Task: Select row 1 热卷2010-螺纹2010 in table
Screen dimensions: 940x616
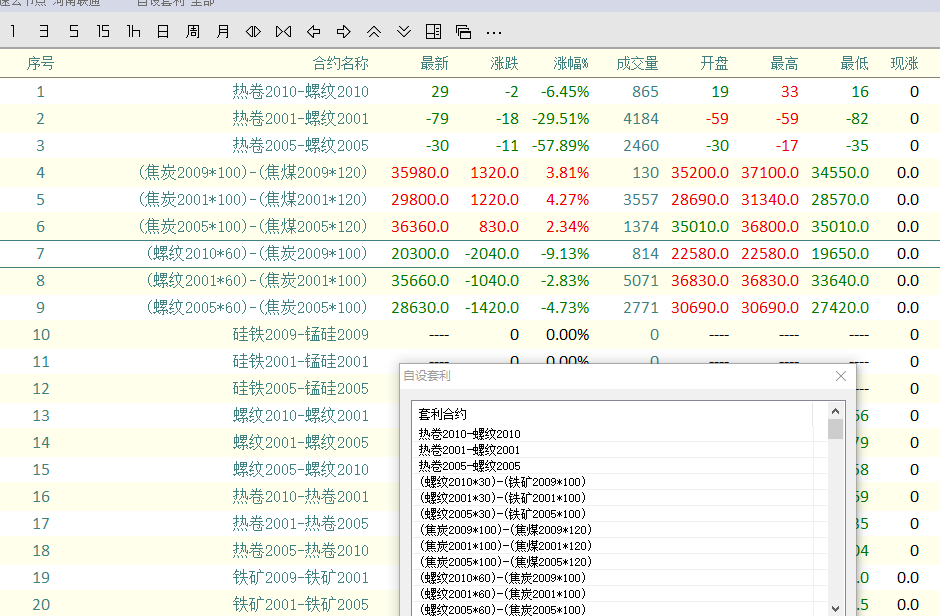Action: (300, 92)
